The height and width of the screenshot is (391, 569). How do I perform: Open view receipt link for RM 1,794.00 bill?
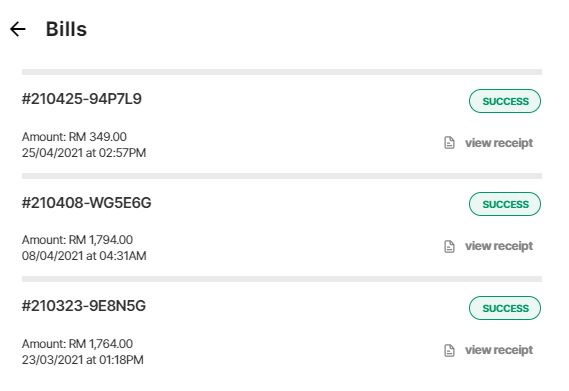pos(499,246)
